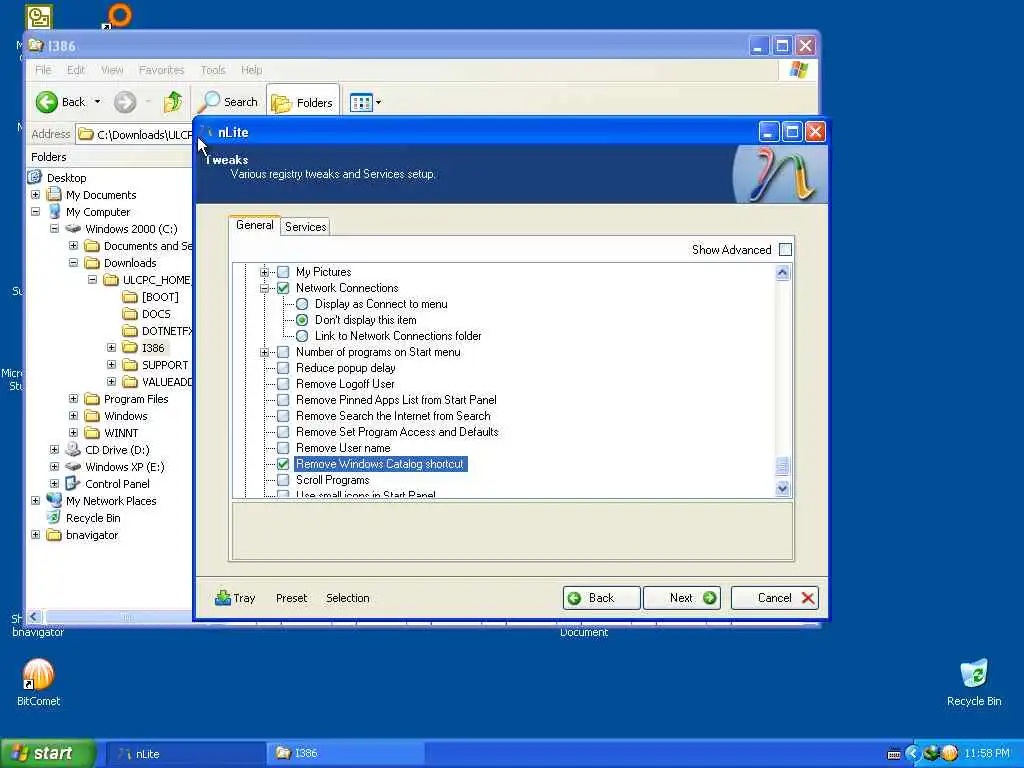Collapse Downloads folder in tree
1024x768 pixels.
73,263
